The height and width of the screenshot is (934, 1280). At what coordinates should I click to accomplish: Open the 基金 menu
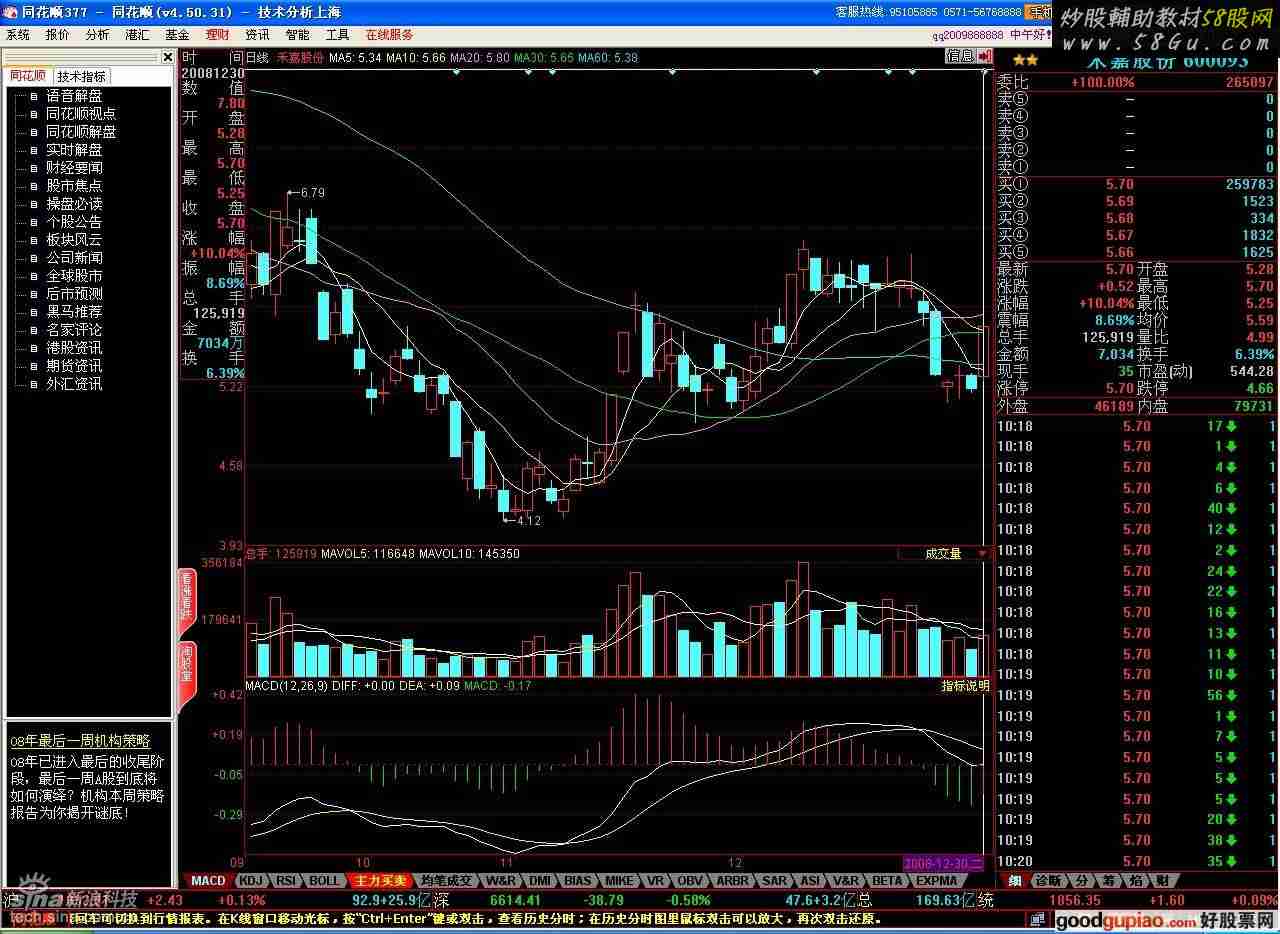pyautogui.click(x=178, y=35)
